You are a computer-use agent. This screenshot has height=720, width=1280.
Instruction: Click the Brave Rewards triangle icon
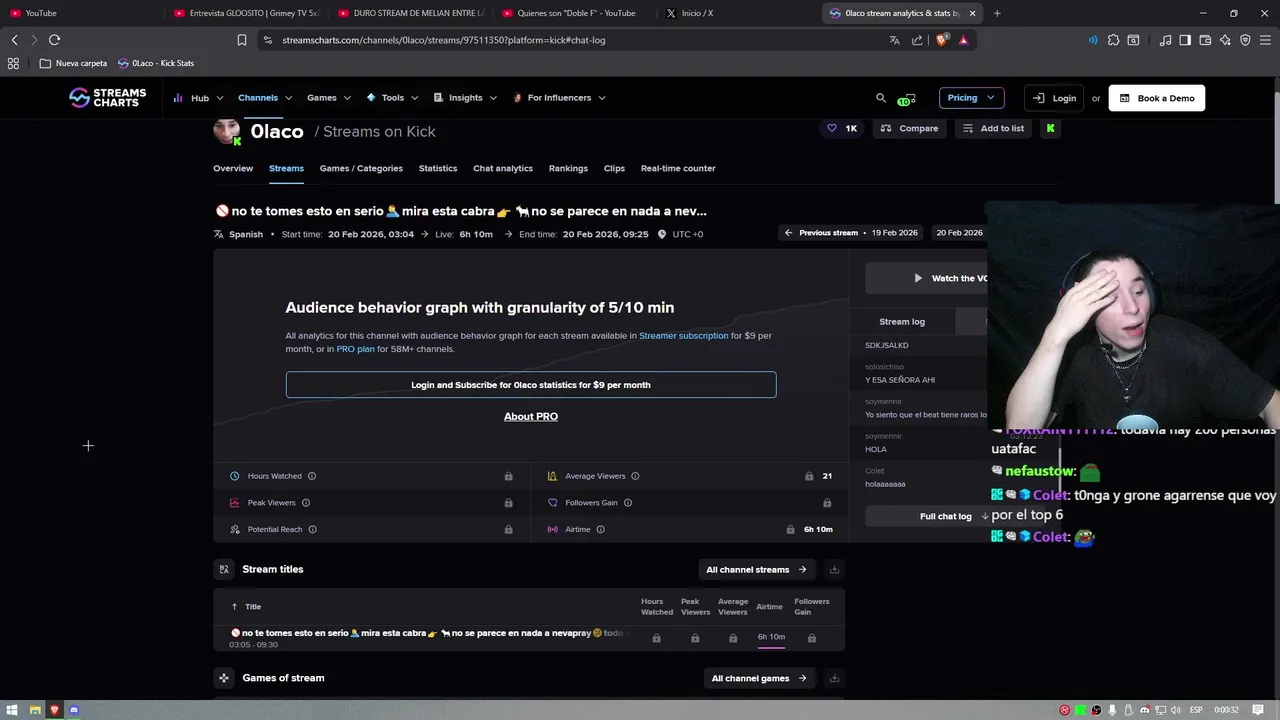(x=963, y=40)
